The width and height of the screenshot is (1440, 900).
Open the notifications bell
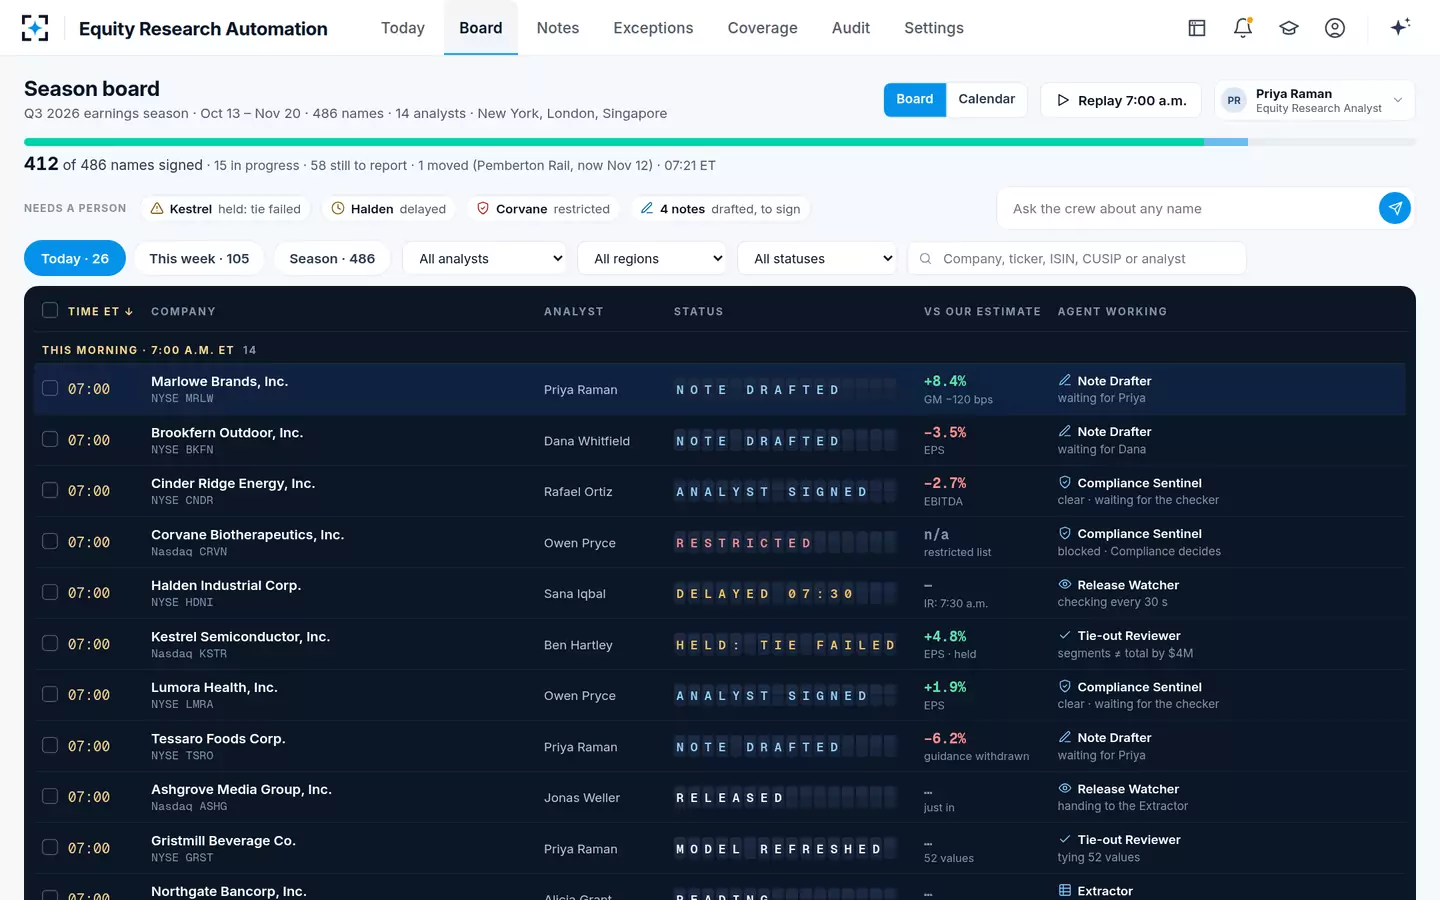click(x=1243, y=28)
